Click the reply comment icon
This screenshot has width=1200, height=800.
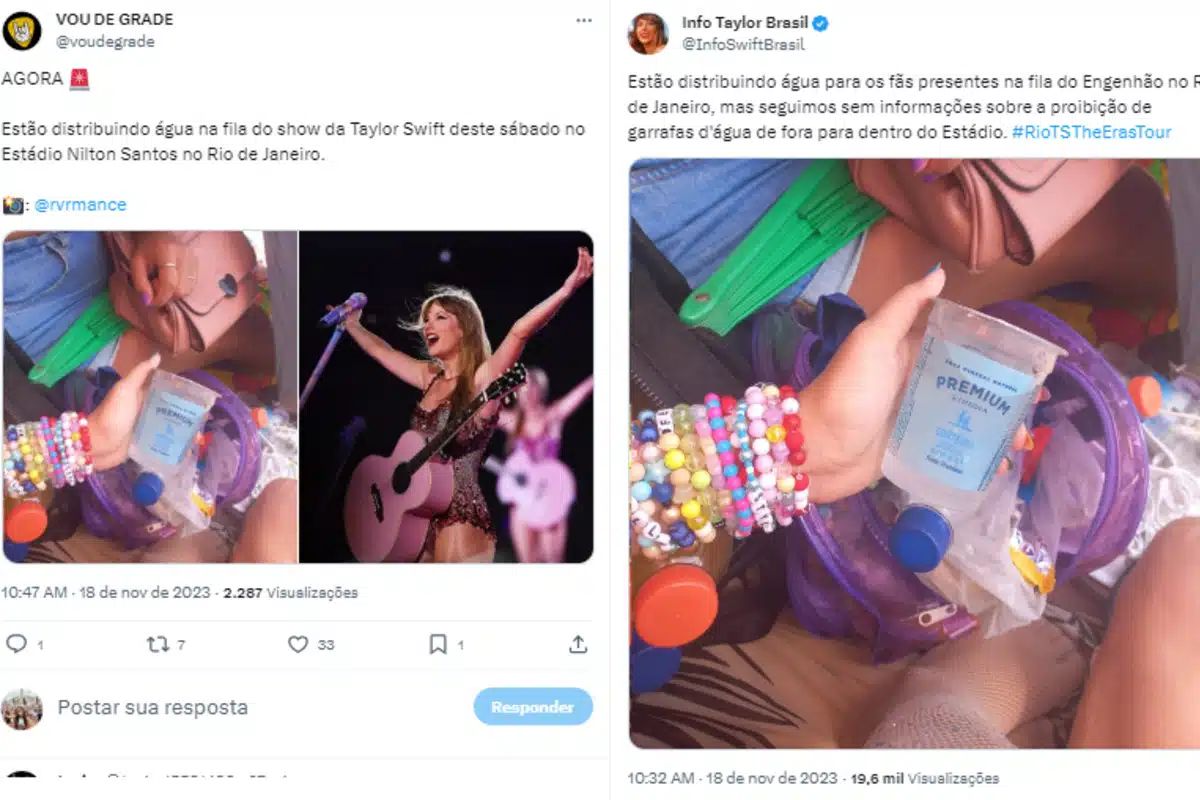tap(16, 644)
